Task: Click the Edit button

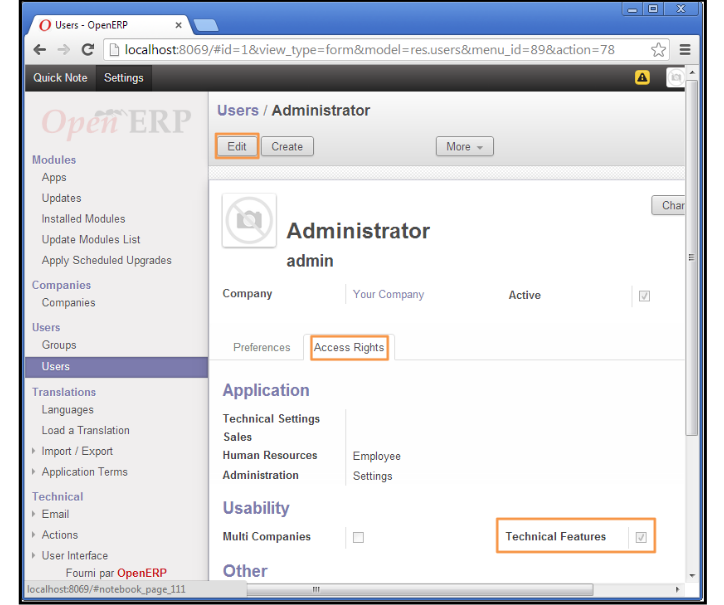Action: [236, 146]
